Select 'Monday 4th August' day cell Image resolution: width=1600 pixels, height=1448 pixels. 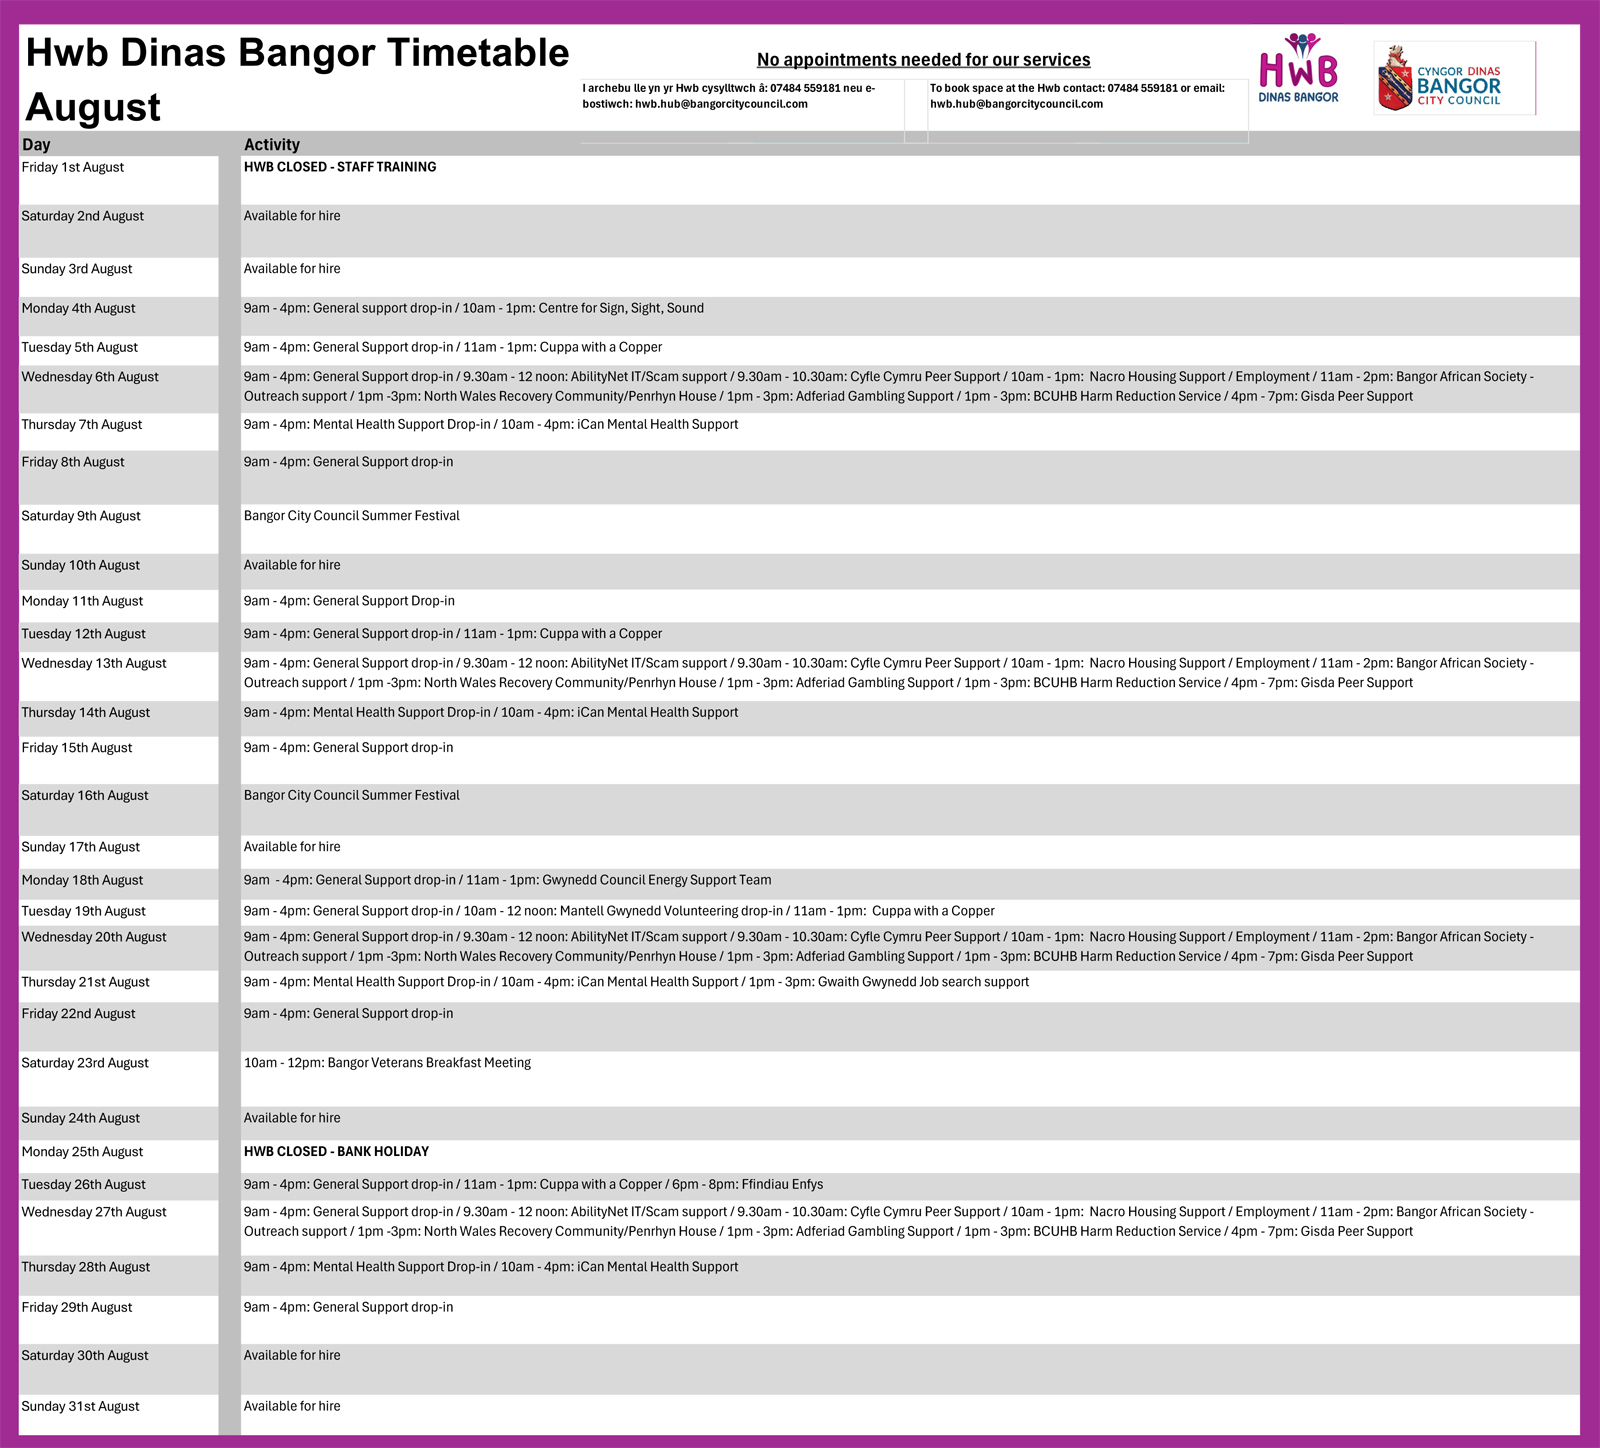[119, 316]
